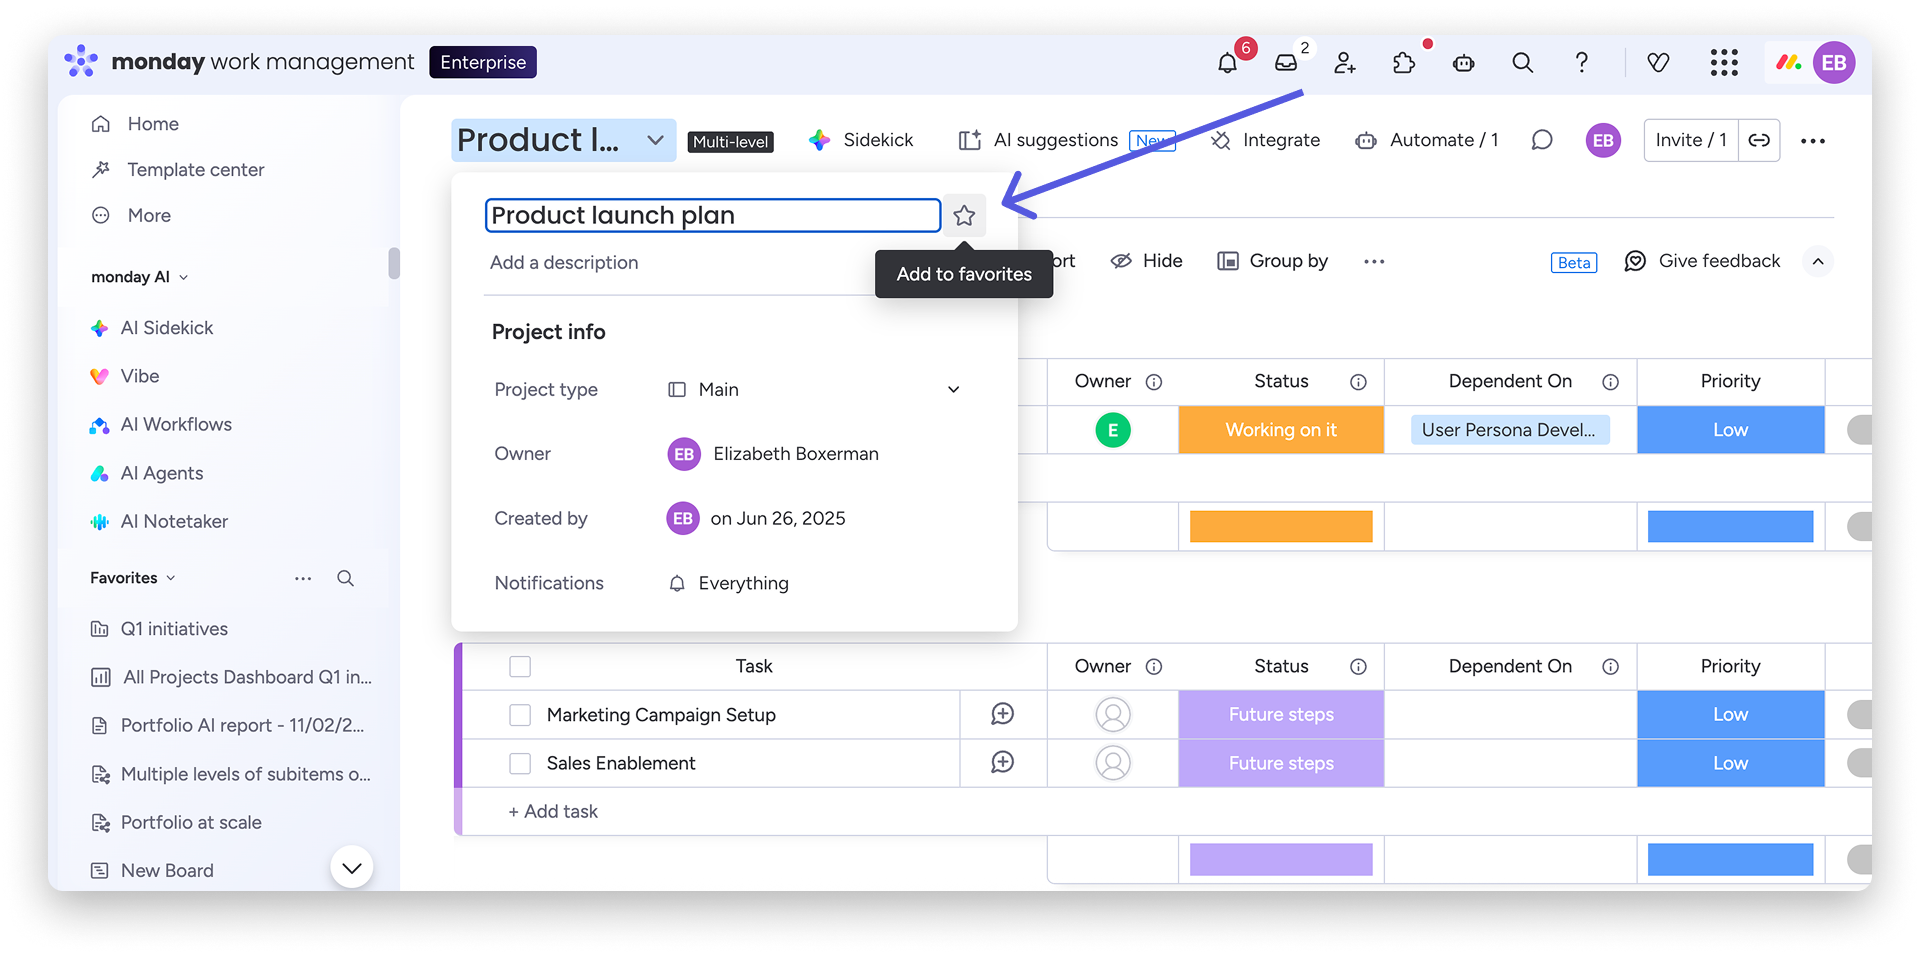Open the inbox tray icon
1920x956 pixels.
coord(1286,63)
